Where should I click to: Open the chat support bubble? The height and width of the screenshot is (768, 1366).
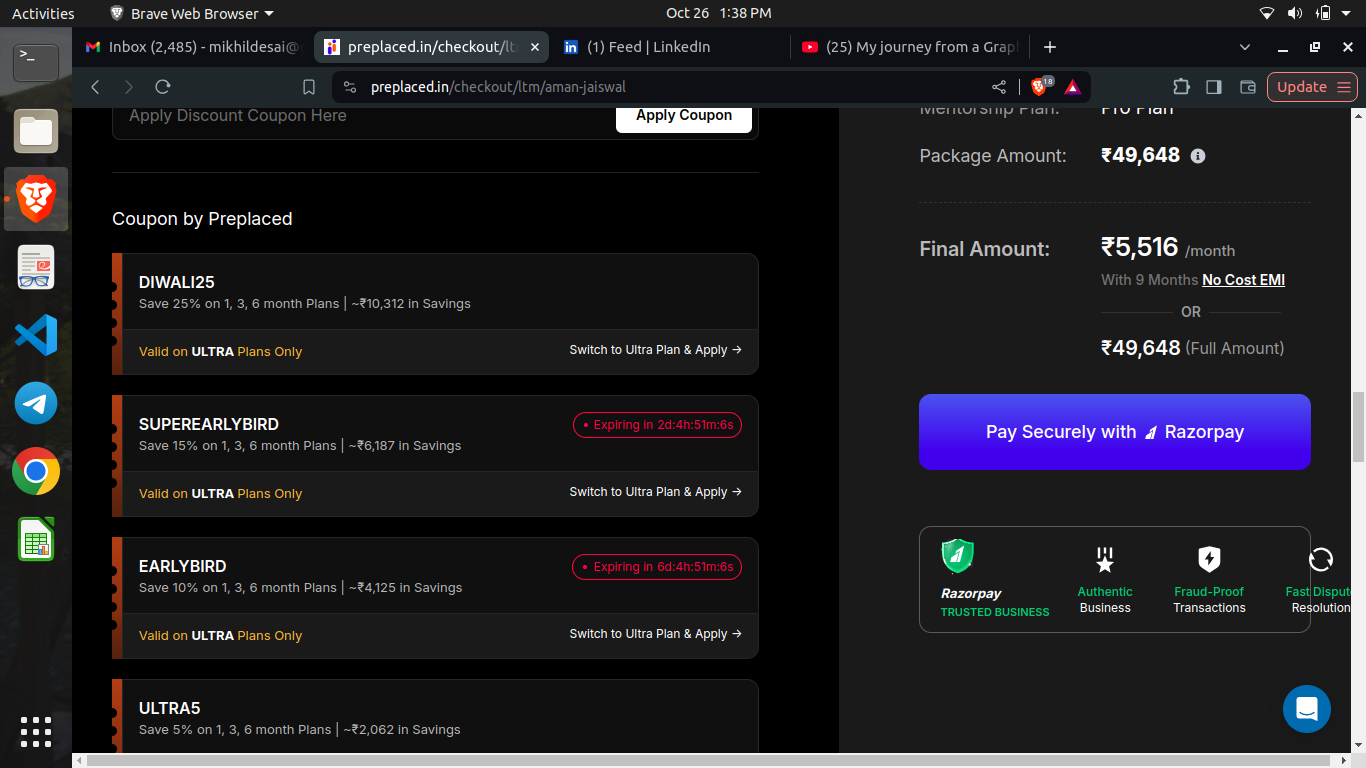pyautogui.click(x=1306, y=709)
